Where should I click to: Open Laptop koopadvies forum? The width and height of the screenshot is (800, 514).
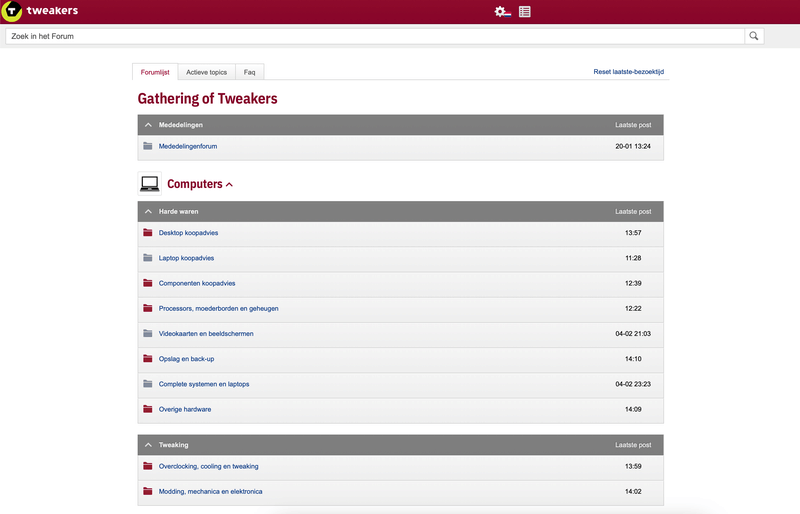pos(186,258)
